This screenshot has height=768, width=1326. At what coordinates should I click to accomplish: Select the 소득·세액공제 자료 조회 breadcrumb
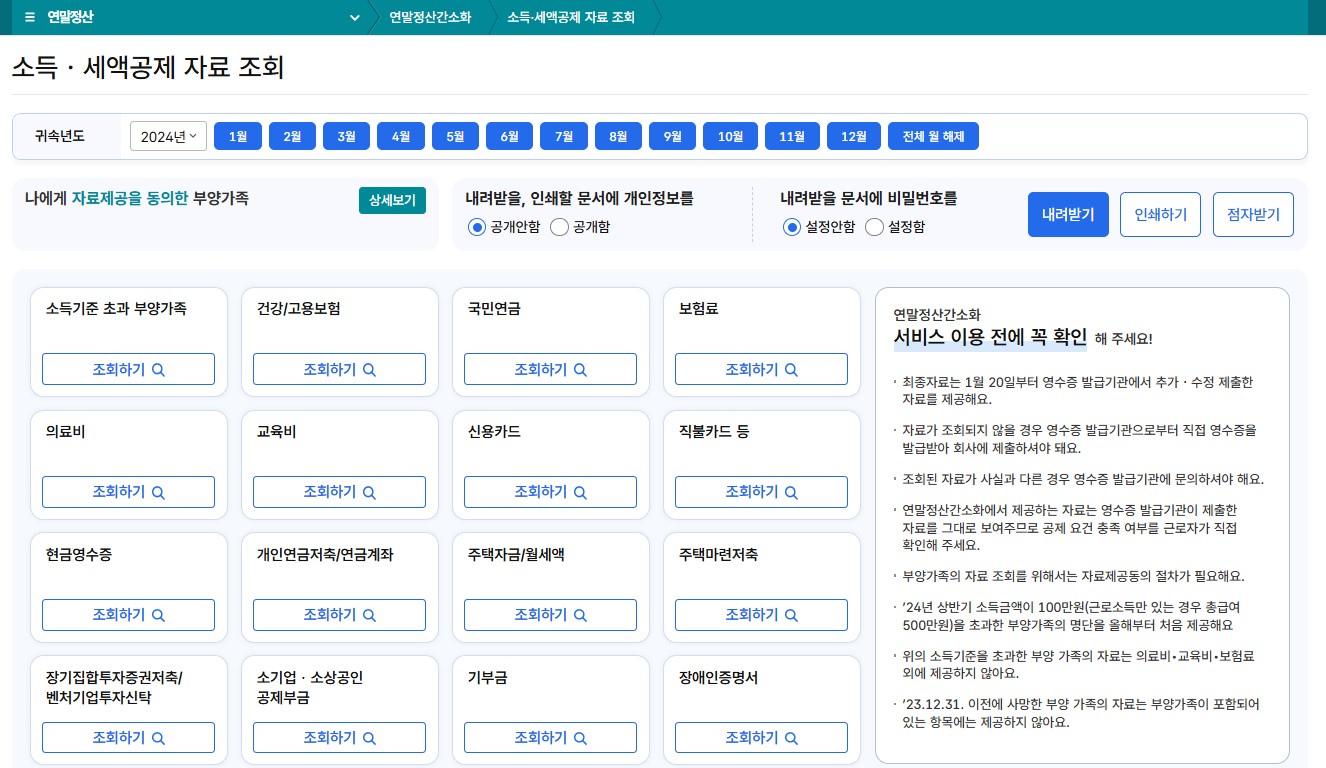coord(569,17)
